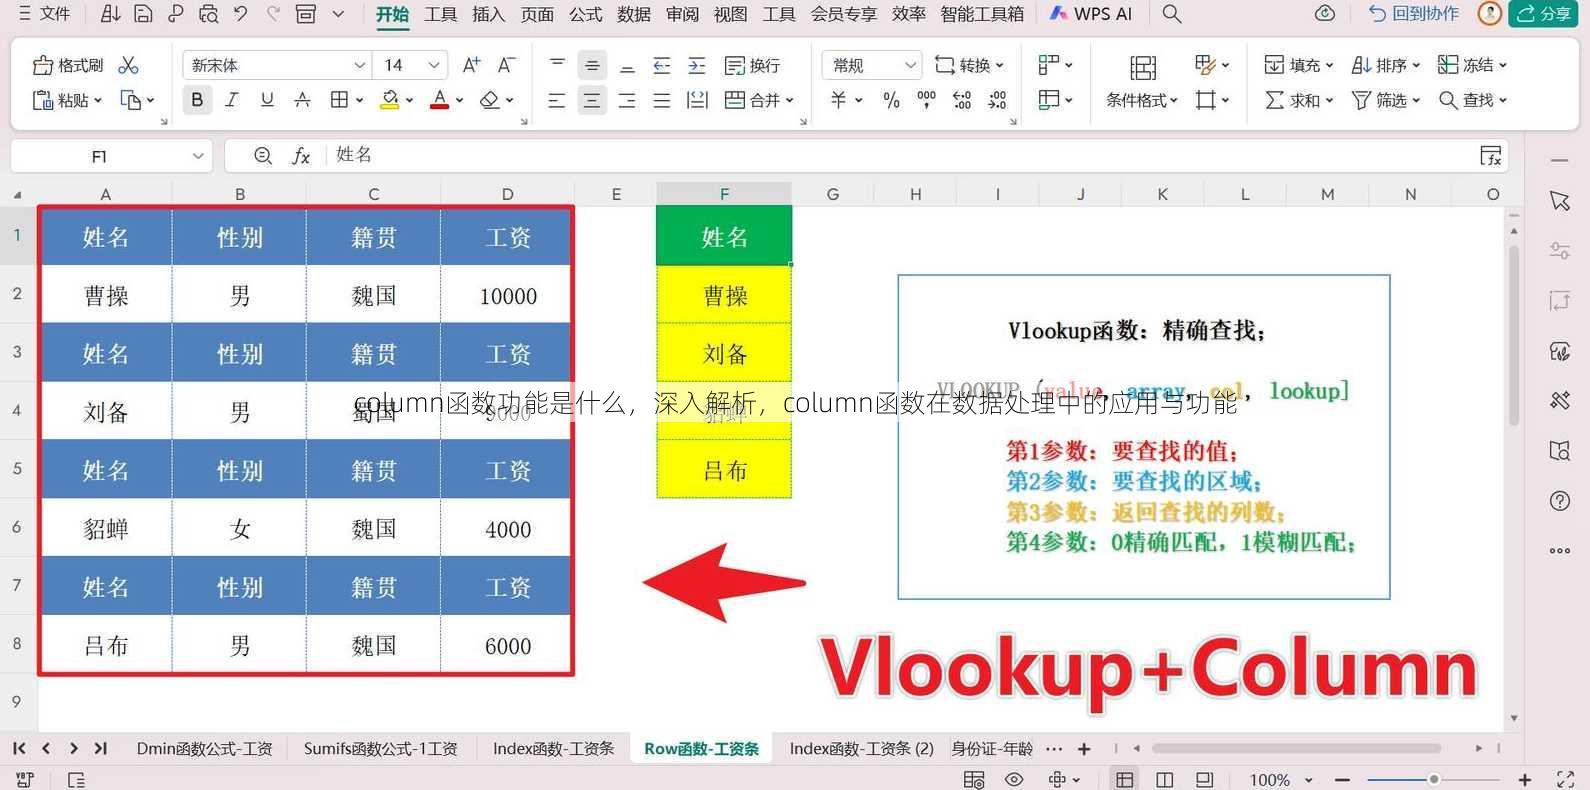Screen dimensions: 1590x790
Task: Click in the formula bar showing 姓名
Action: (900, 156)
